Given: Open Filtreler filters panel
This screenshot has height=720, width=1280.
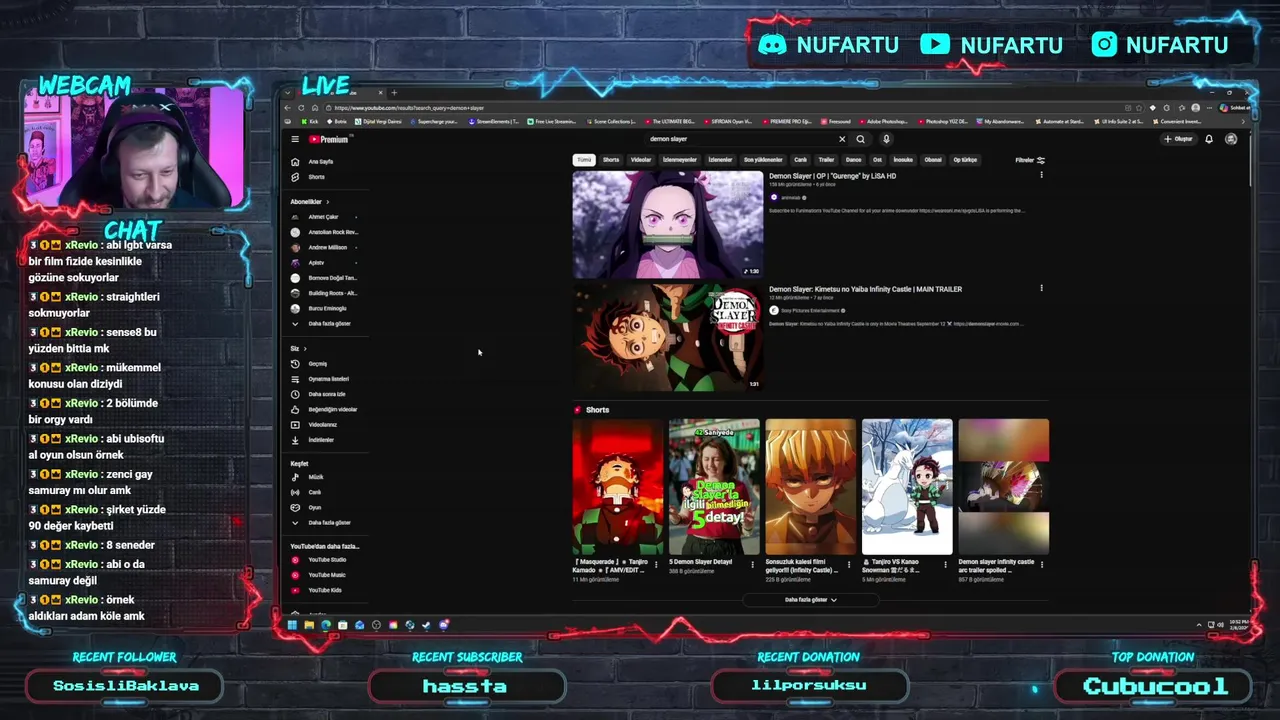Looking at the screenshot, I should (x=1030, y=160).
